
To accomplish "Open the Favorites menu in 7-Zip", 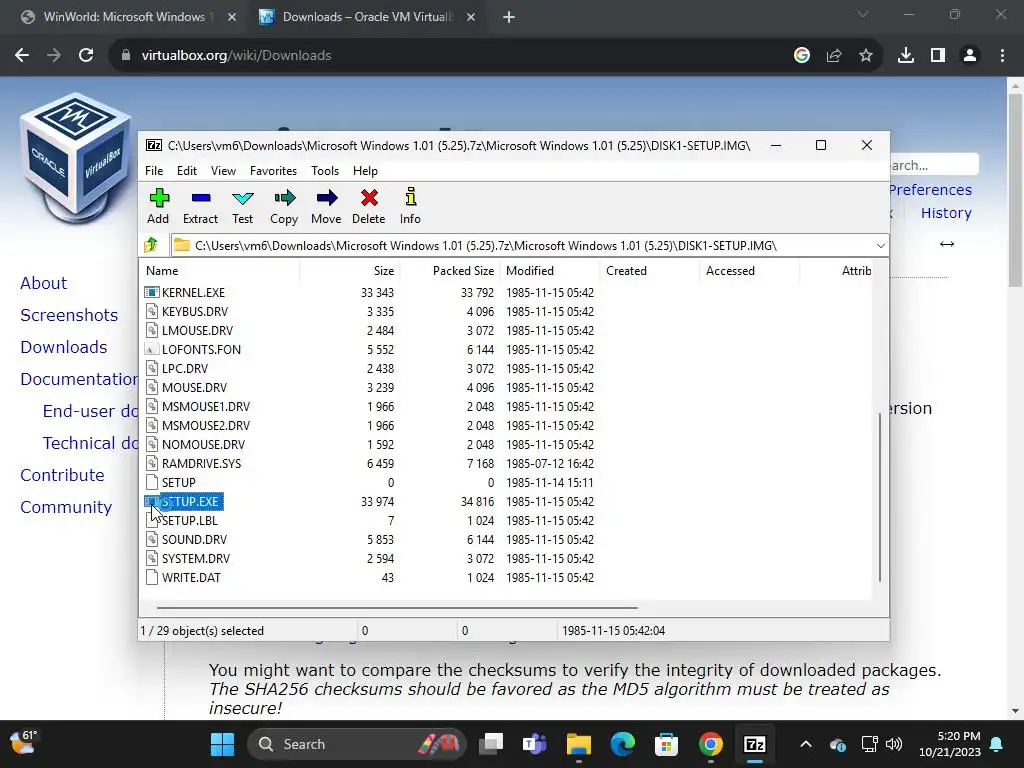I will click(x=273, y=170).
